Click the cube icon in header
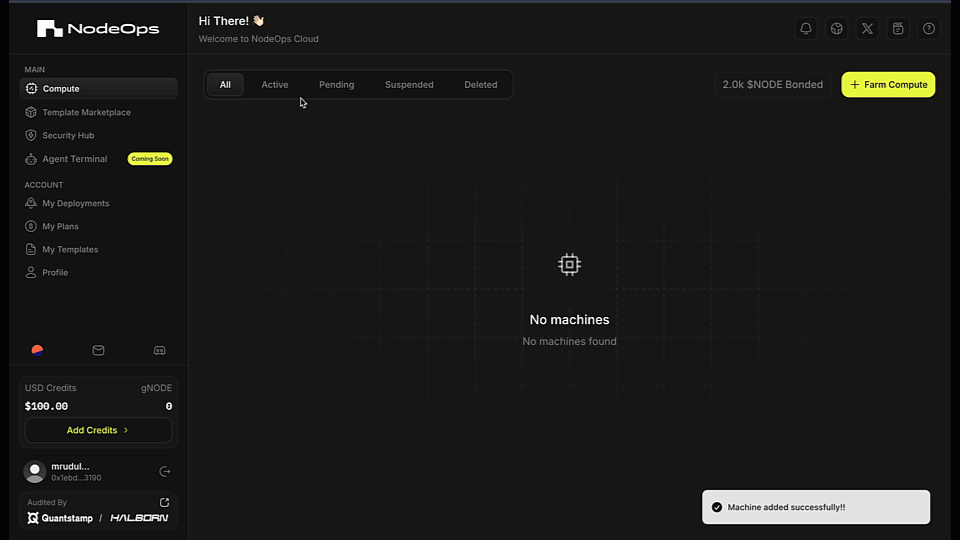This screenshot has width=960, height=540. pos(836,29)
